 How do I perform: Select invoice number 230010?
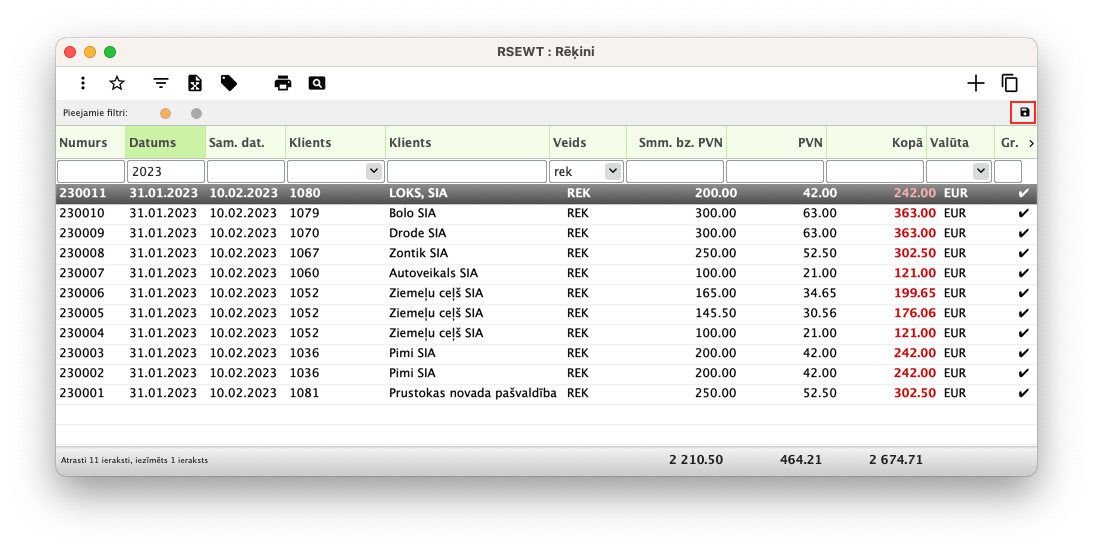pos(82,213)
